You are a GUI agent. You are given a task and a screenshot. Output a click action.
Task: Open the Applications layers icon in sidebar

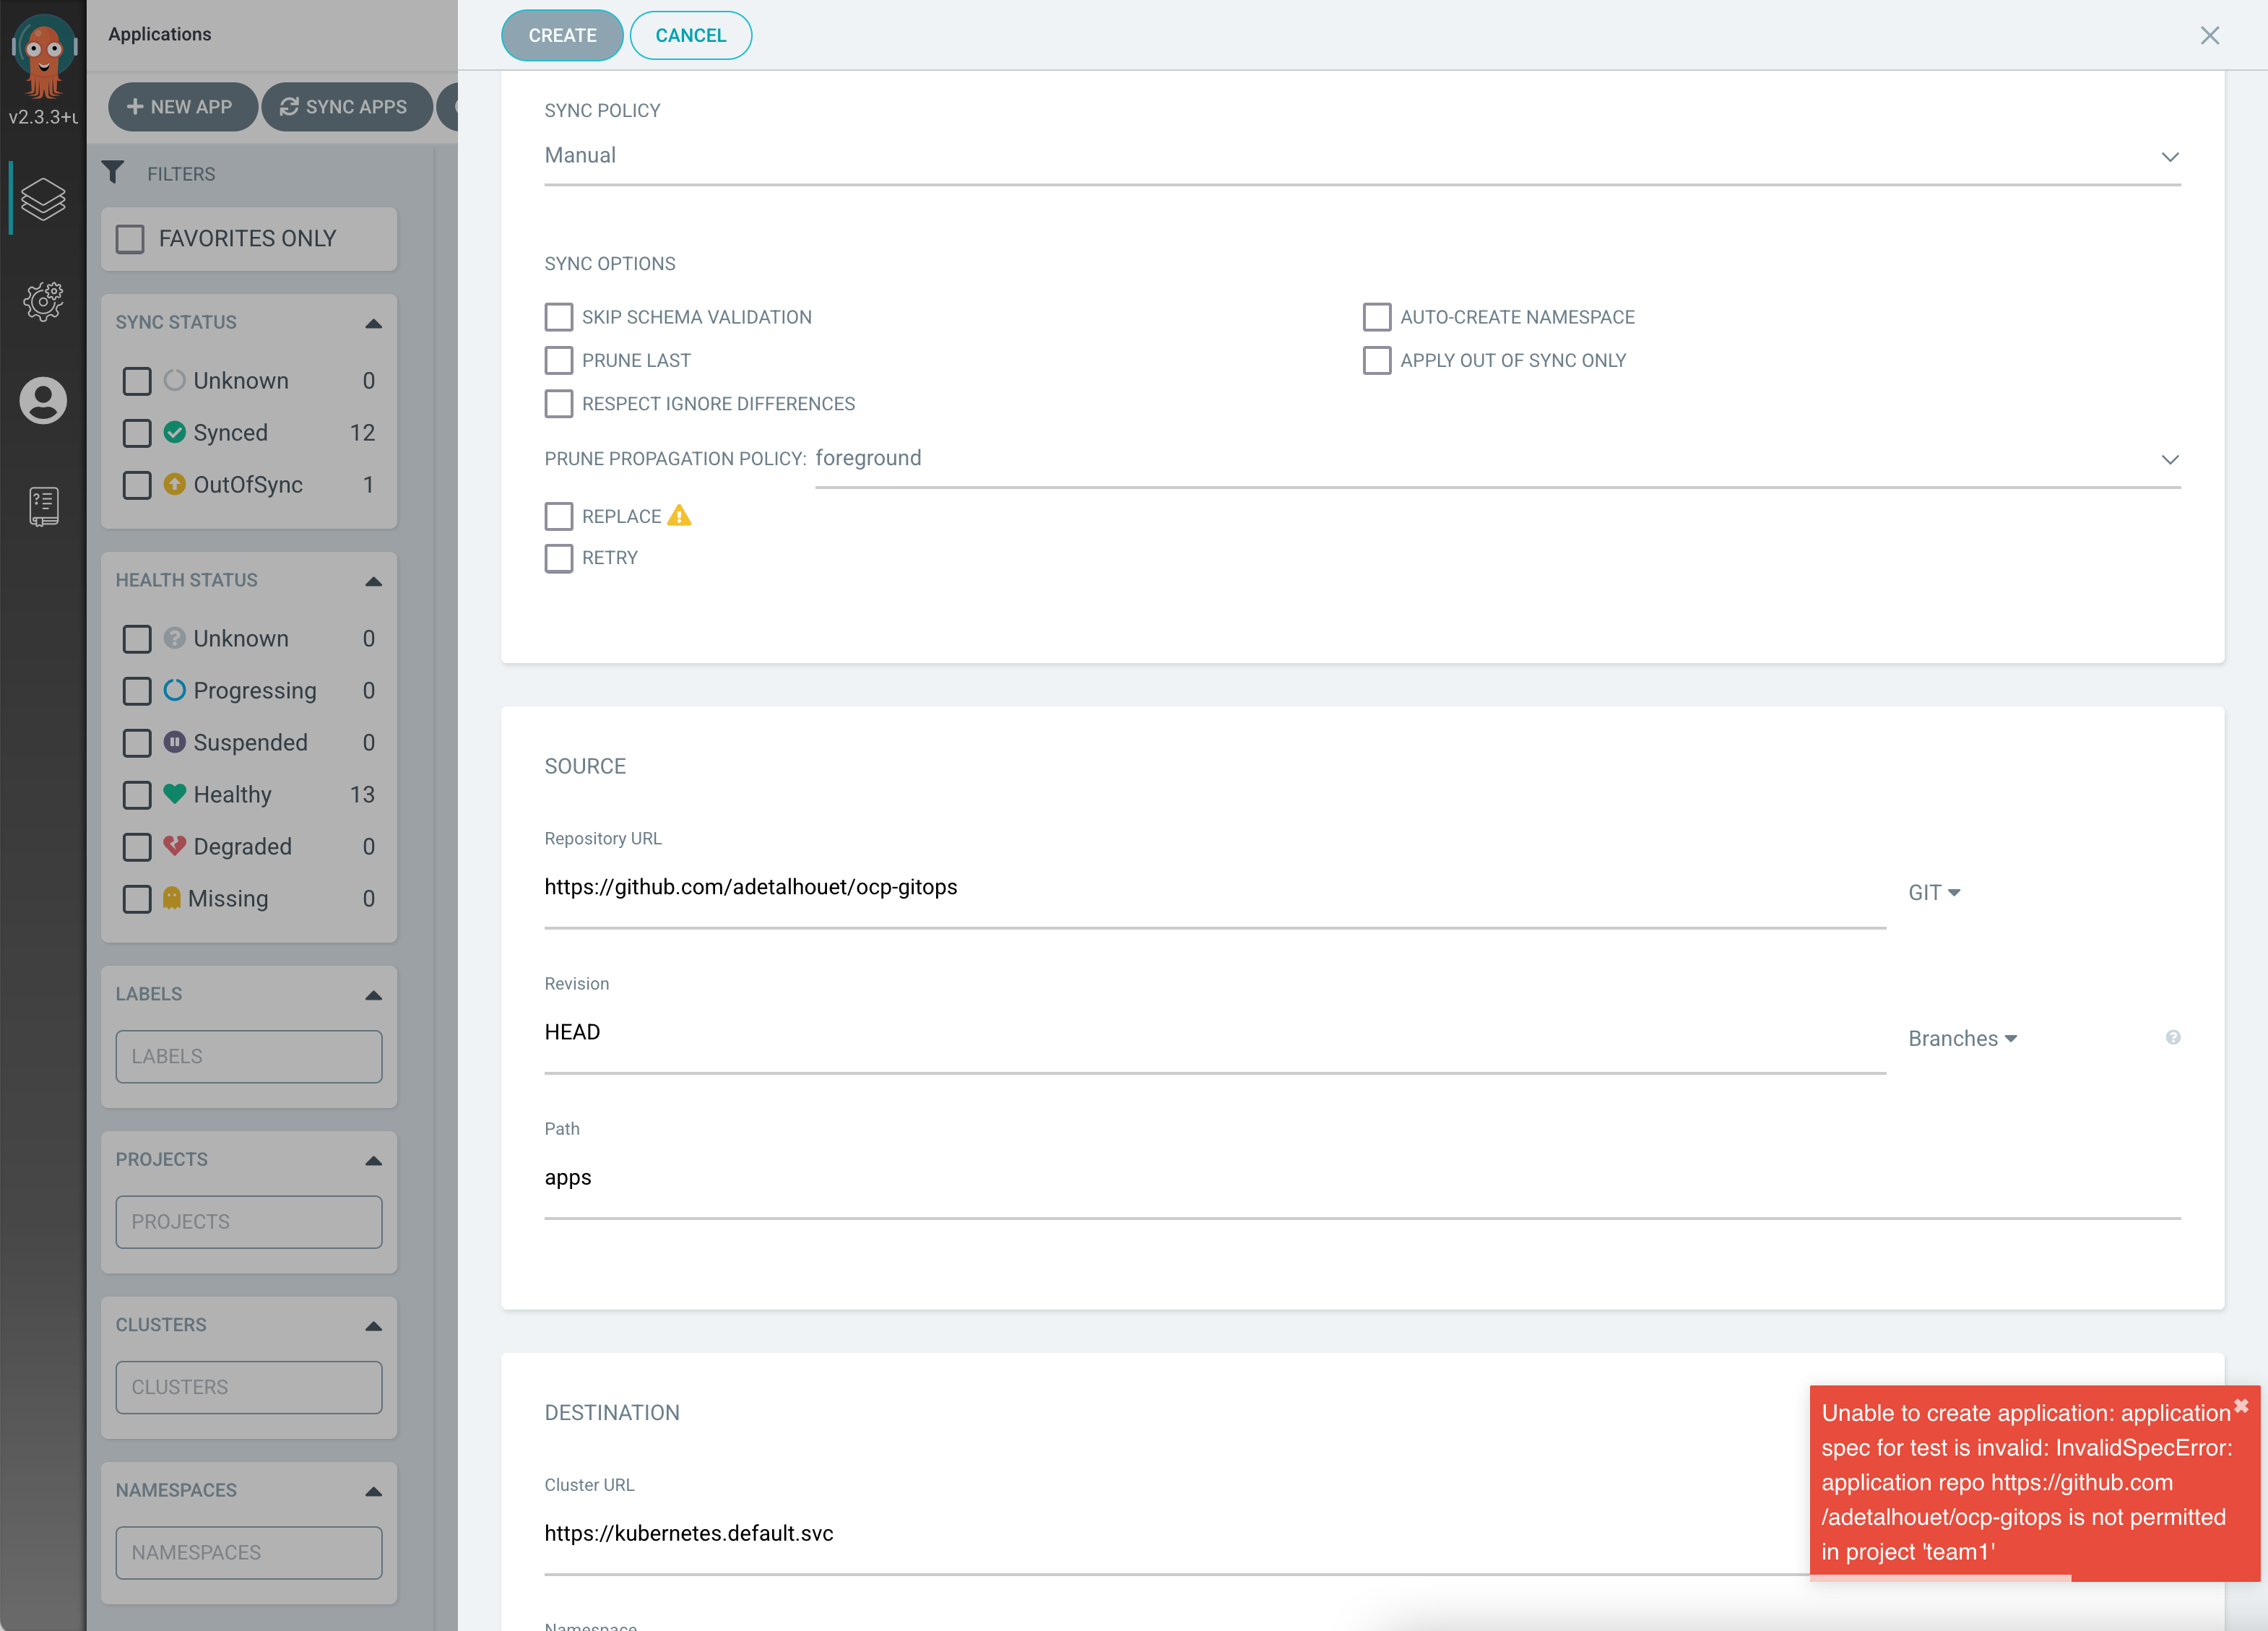(x=43, y=199)
